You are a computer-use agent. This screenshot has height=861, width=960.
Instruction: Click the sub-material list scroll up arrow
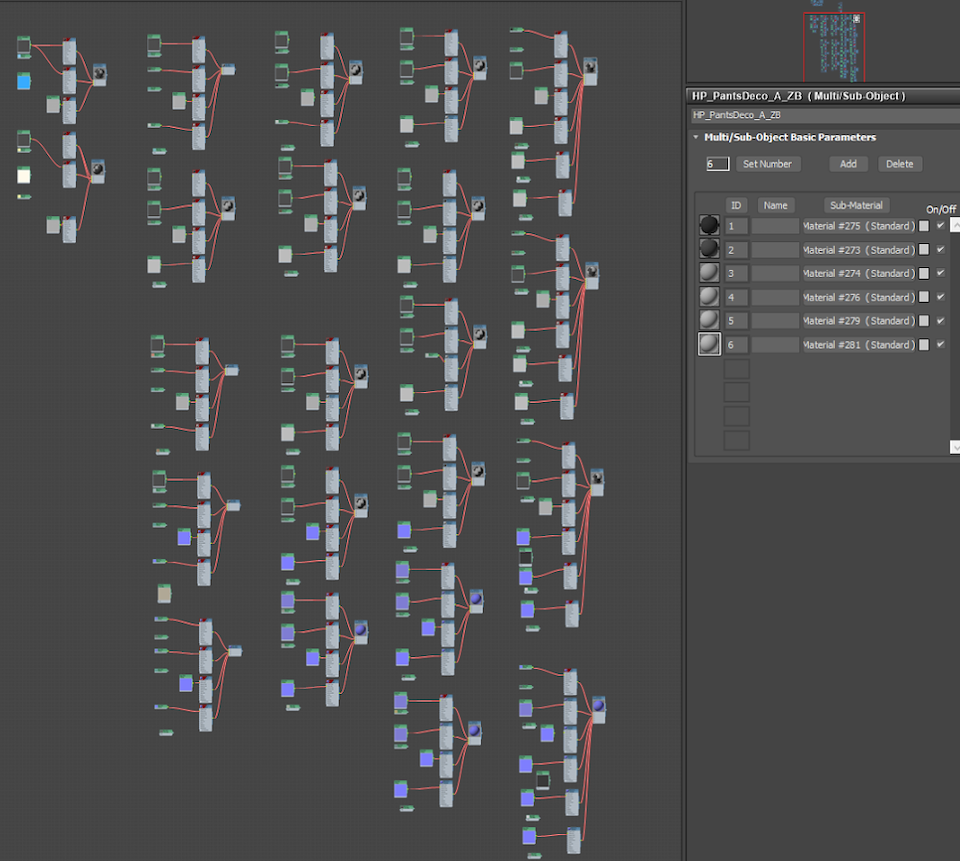pyautogui.click(x=954, y=226)
